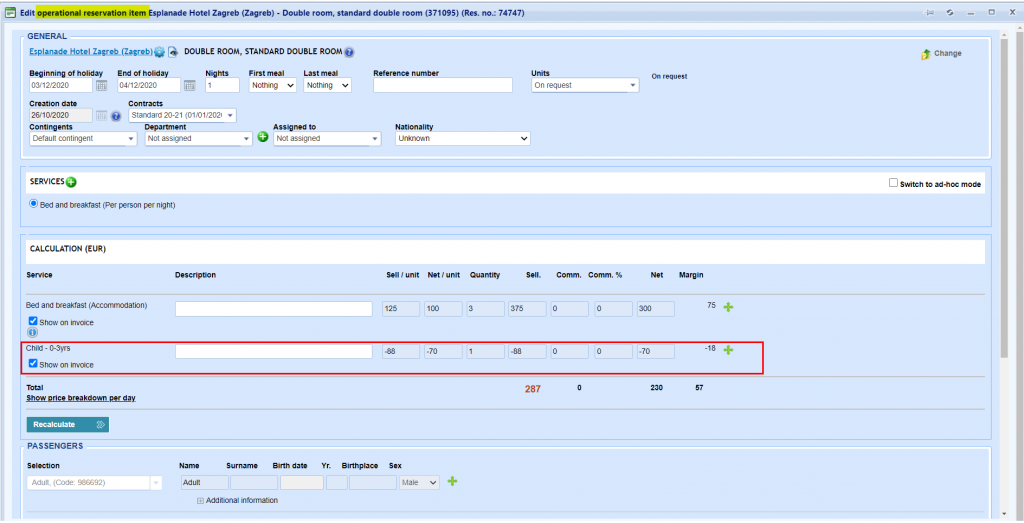Select the Bed and breakfast radio button
The image size is (1024, 523).
(33, 204)
